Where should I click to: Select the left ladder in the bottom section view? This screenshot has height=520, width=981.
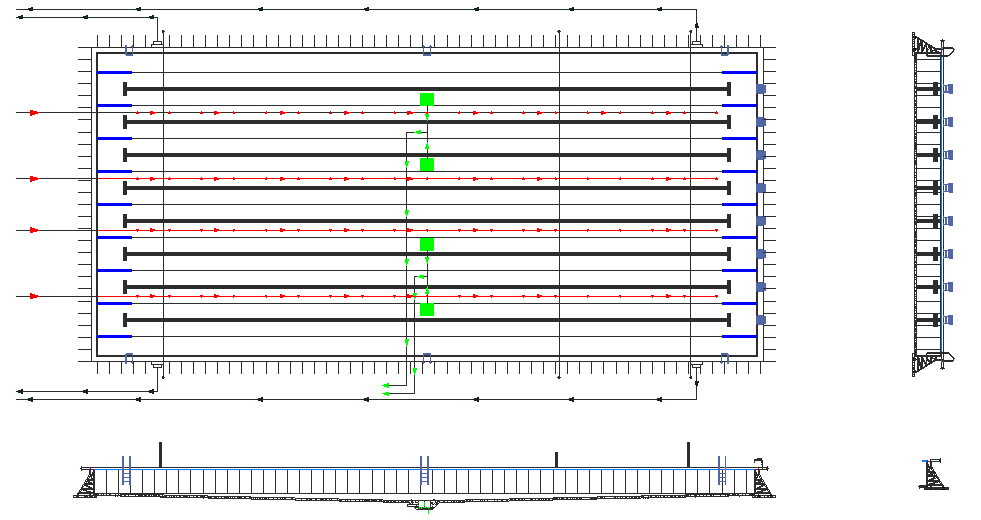pyautogui.click(x=126, y=470)
